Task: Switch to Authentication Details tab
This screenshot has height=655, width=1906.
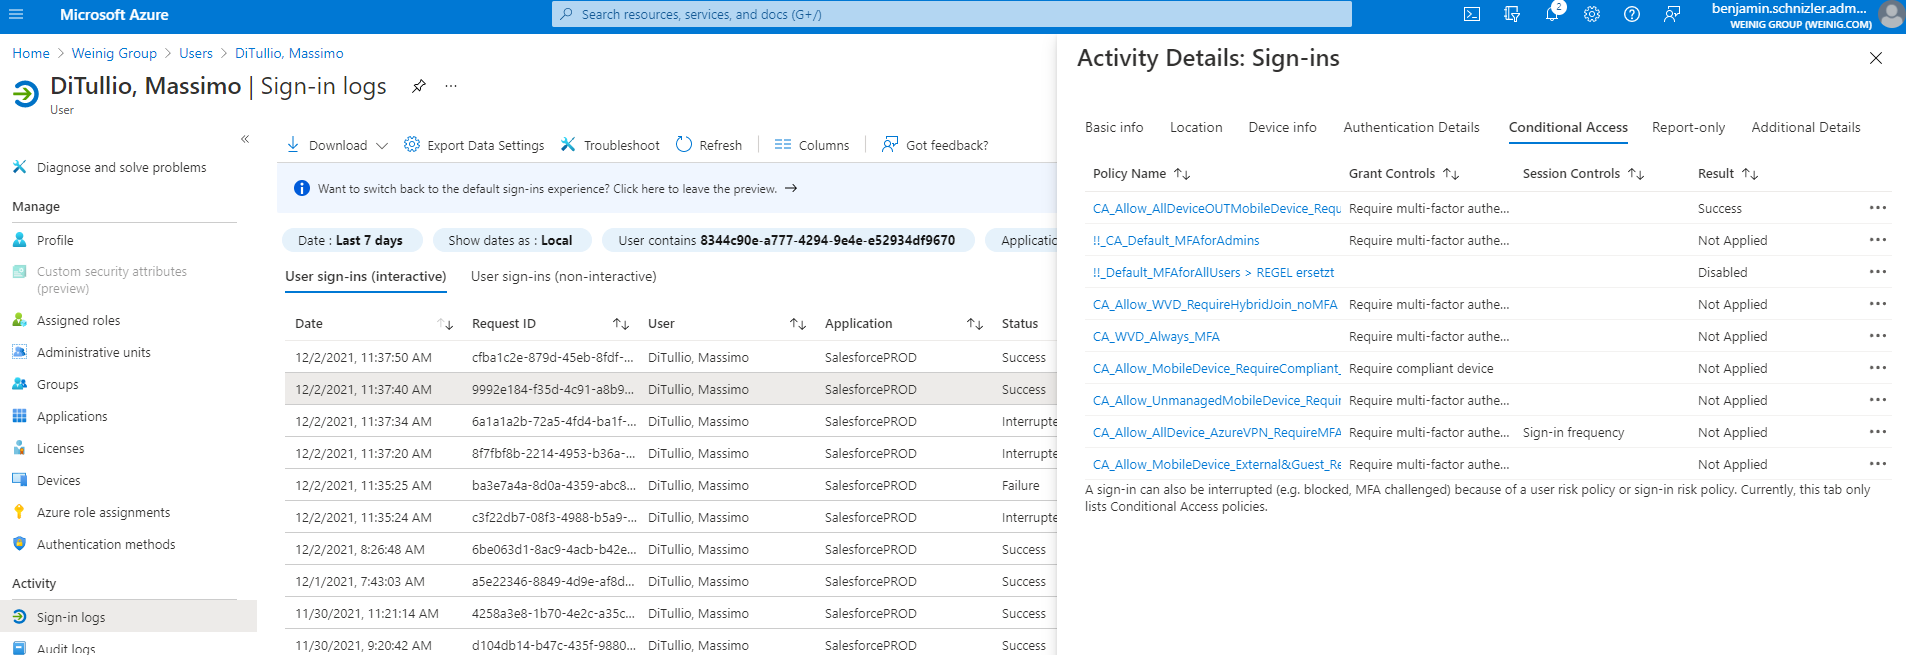Action: pos(1411,127)
